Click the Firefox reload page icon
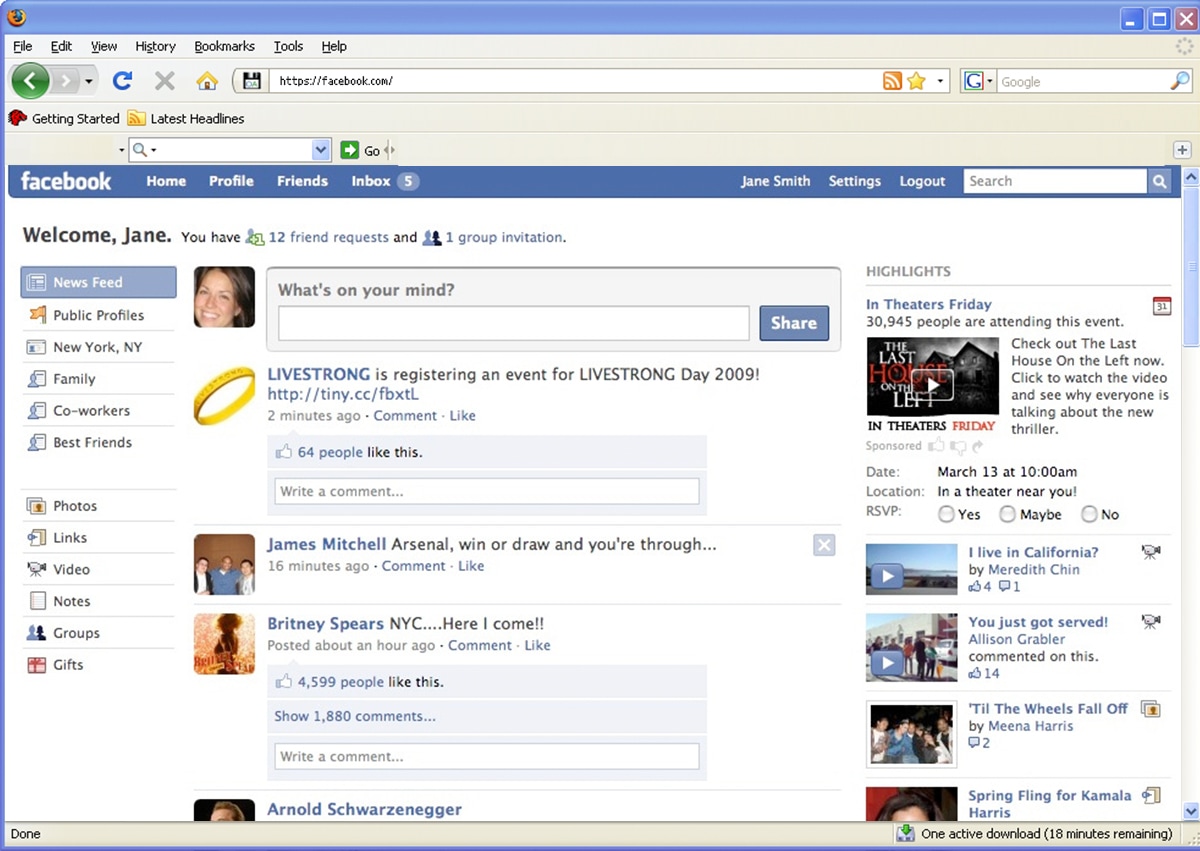This screenshot has height=851, width=1200. pyautogui.click(x=122, y=81)
